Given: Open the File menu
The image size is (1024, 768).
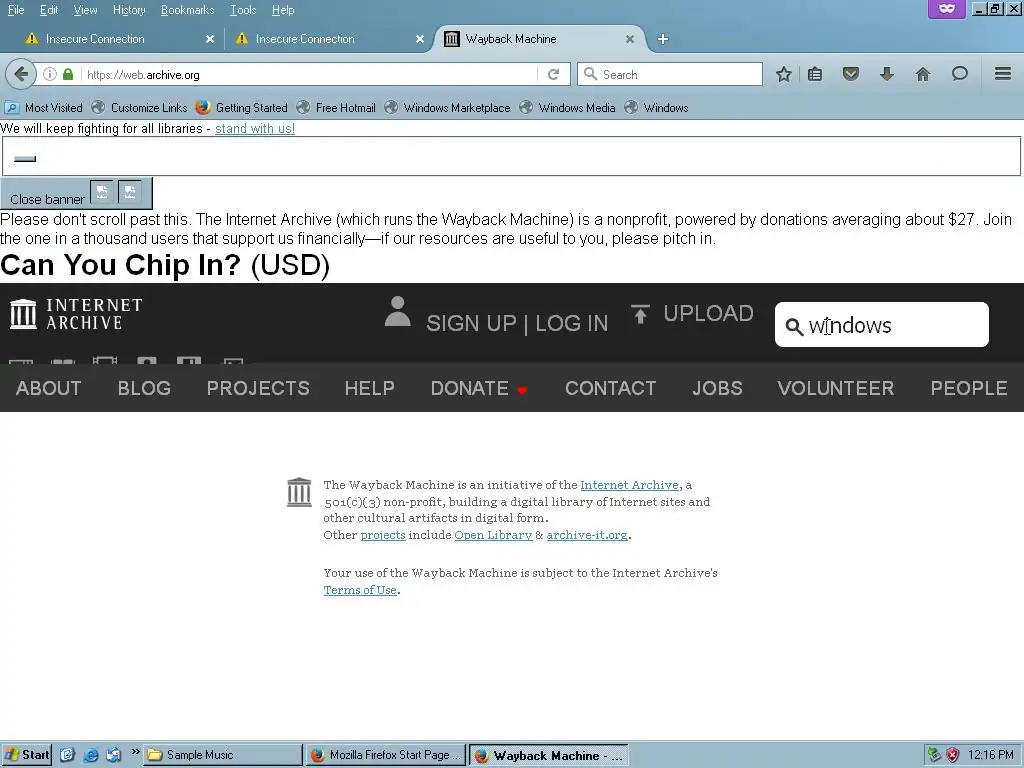Looking at the screenshot, I should click(x=16, y=10).
